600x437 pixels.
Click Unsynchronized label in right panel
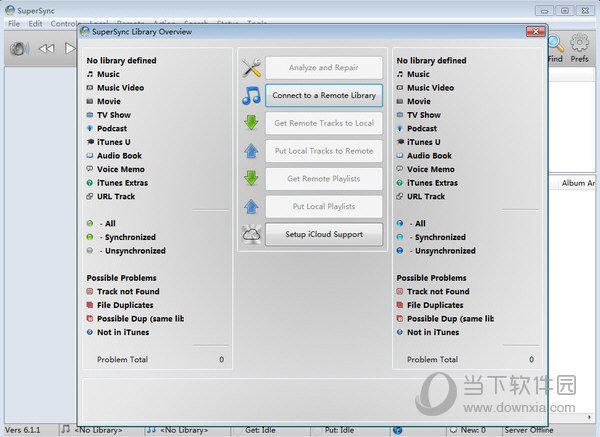(x=445, y=251)
